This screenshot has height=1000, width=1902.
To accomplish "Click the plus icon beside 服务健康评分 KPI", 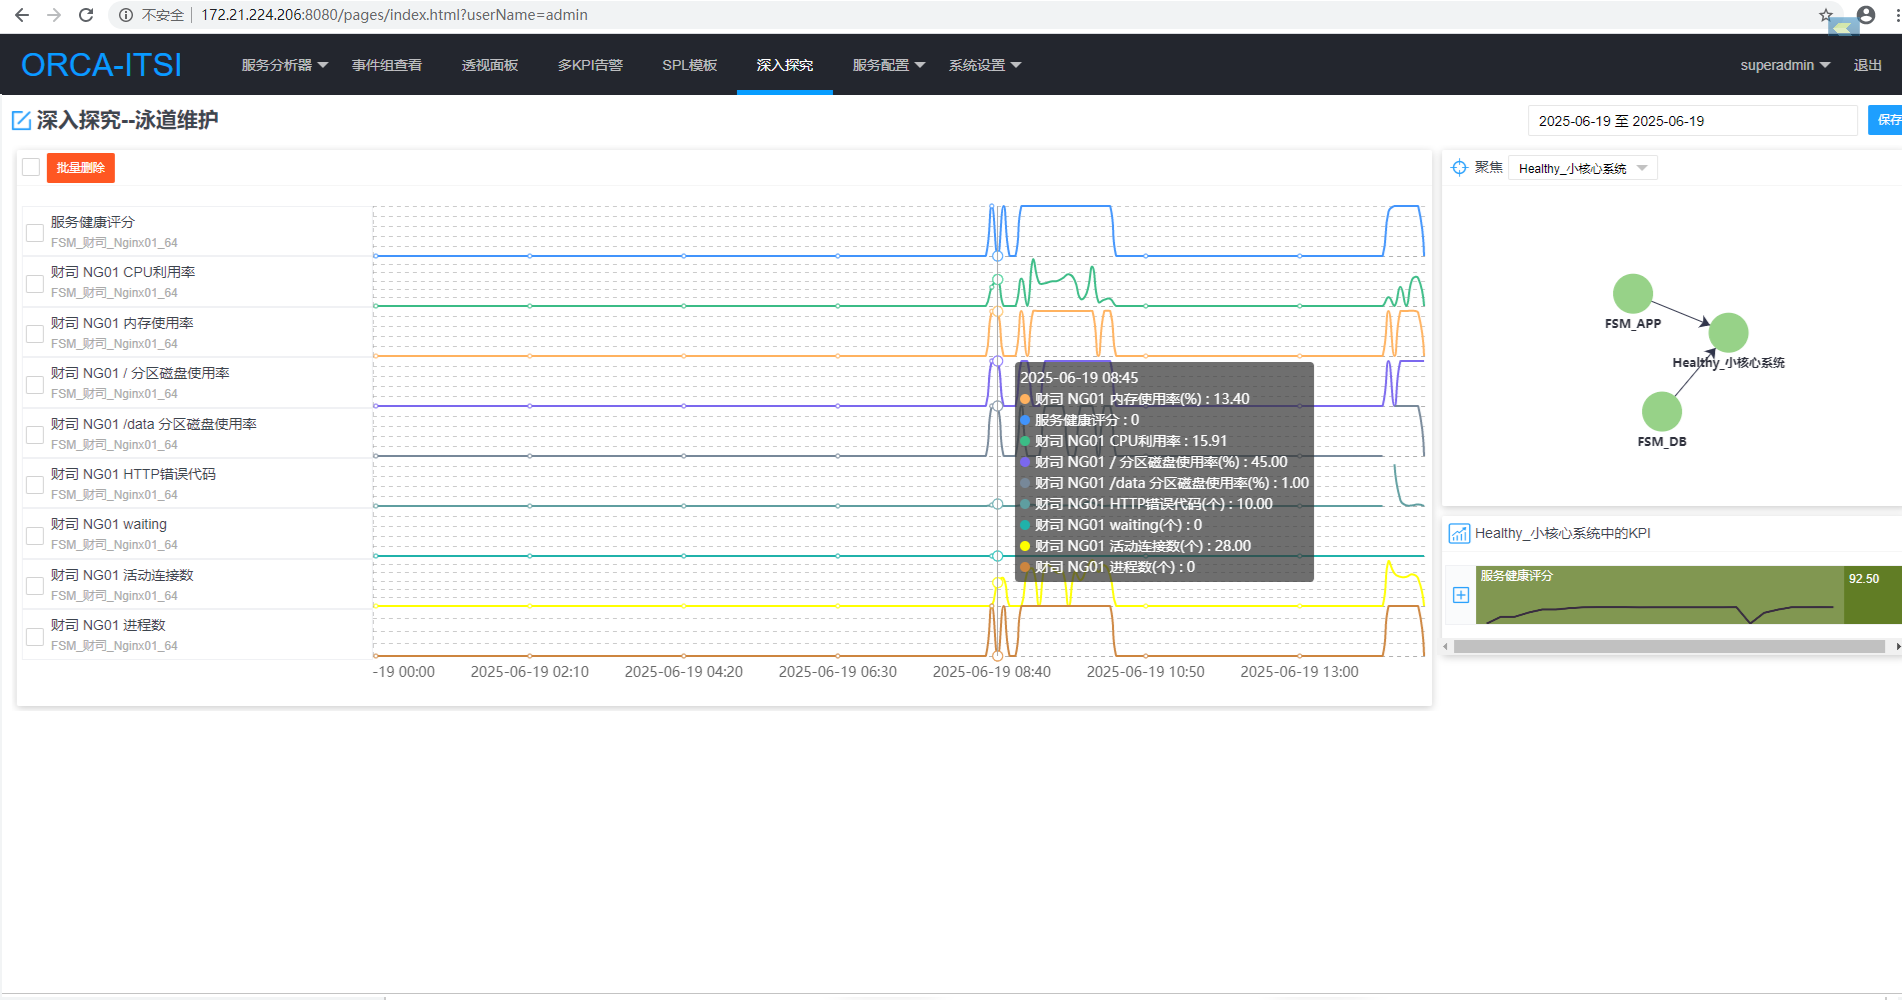I will point(1461,595).
